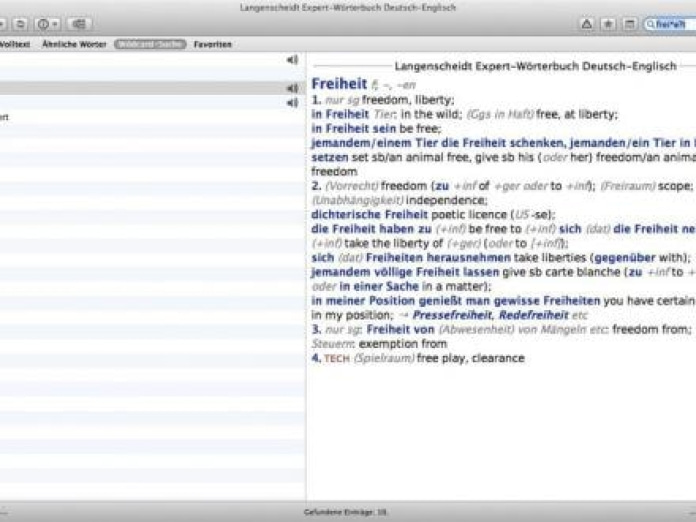Click 'jemandem völlige Freiheit lassen' phrase
Image resolution: width=696 pixels, height=522 pixels.
pyautogui.click(x=405, y=272)
